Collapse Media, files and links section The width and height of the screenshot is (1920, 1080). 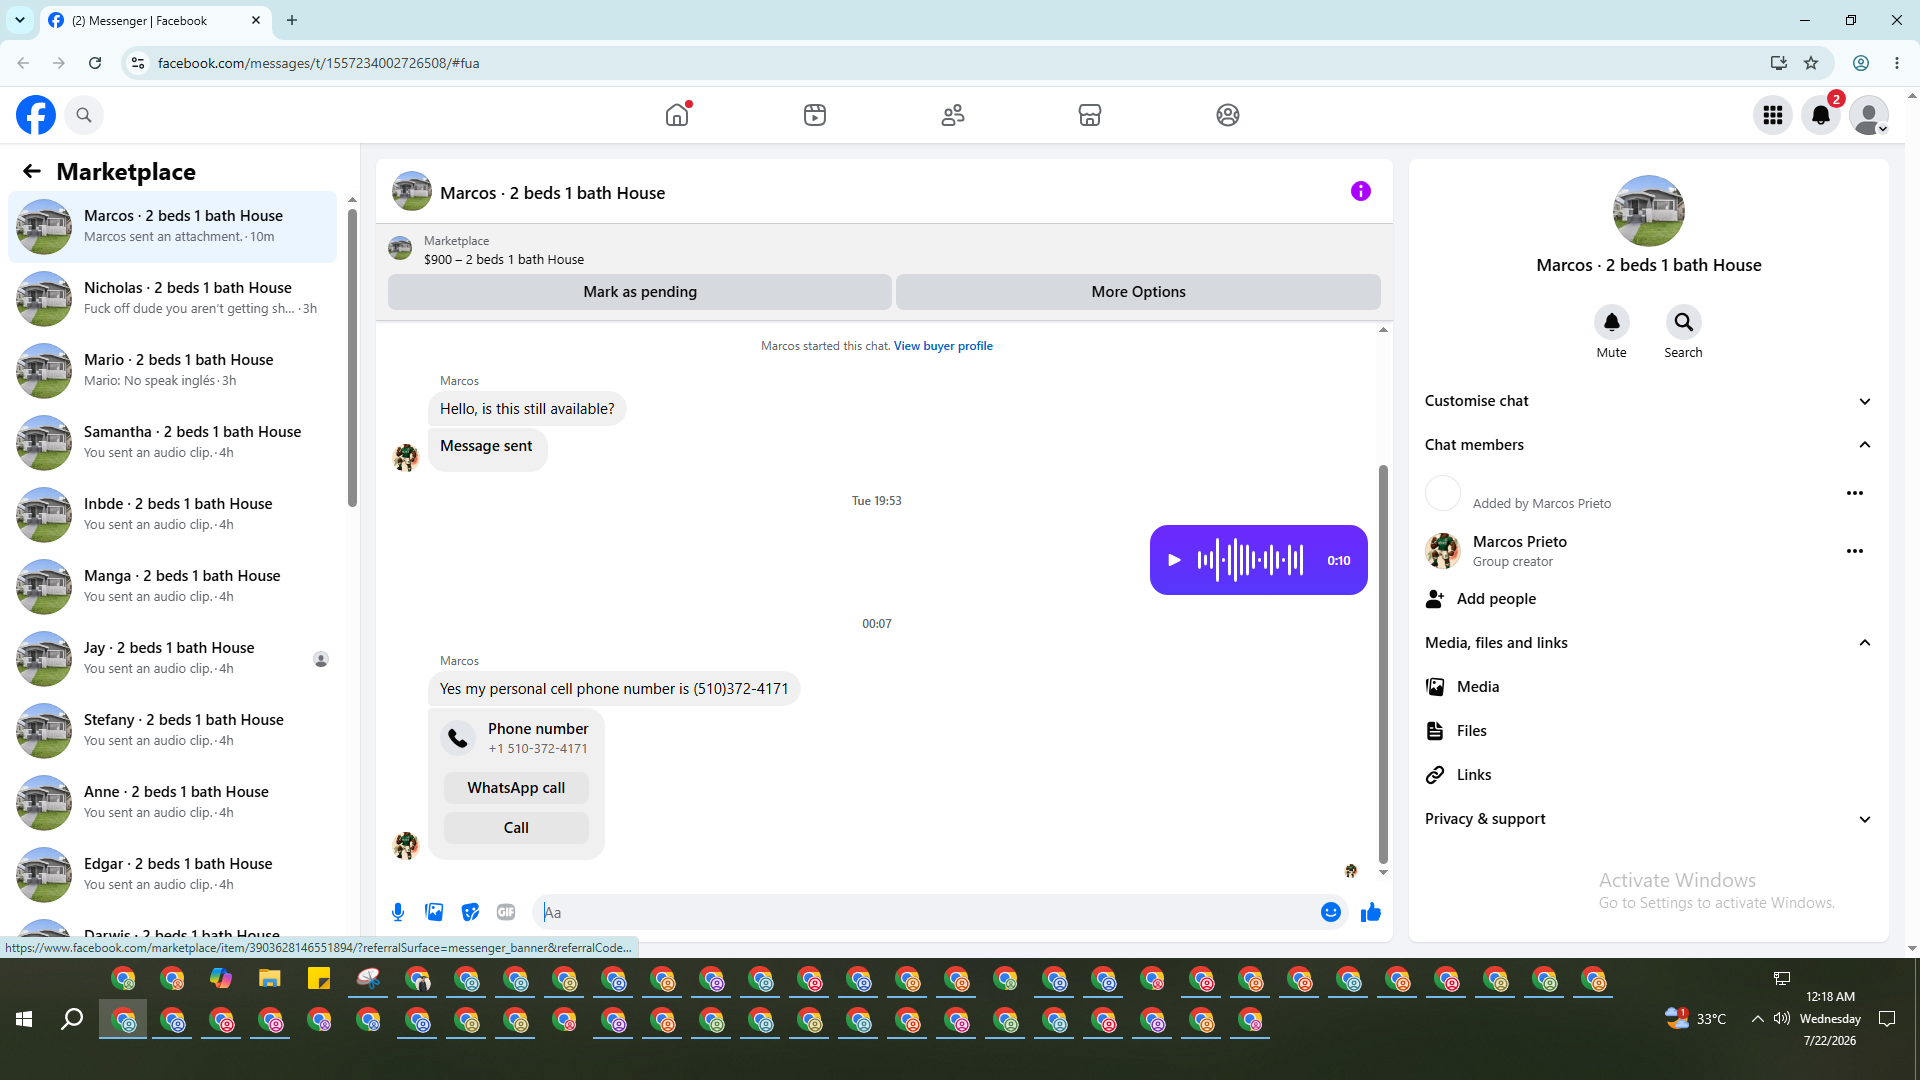pyautogui.click(x=1648, y=643)
